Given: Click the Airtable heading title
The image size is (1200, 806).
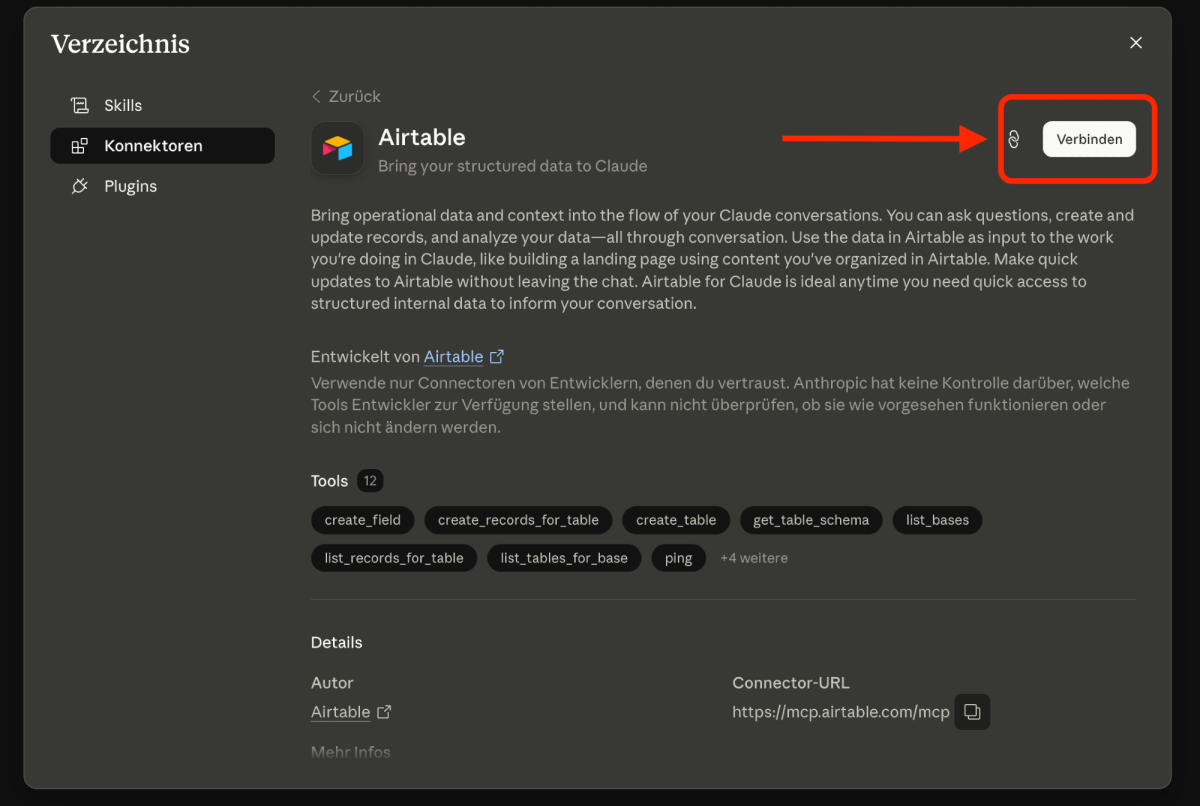Looking at the screenshot, I should tap(422, 137).
